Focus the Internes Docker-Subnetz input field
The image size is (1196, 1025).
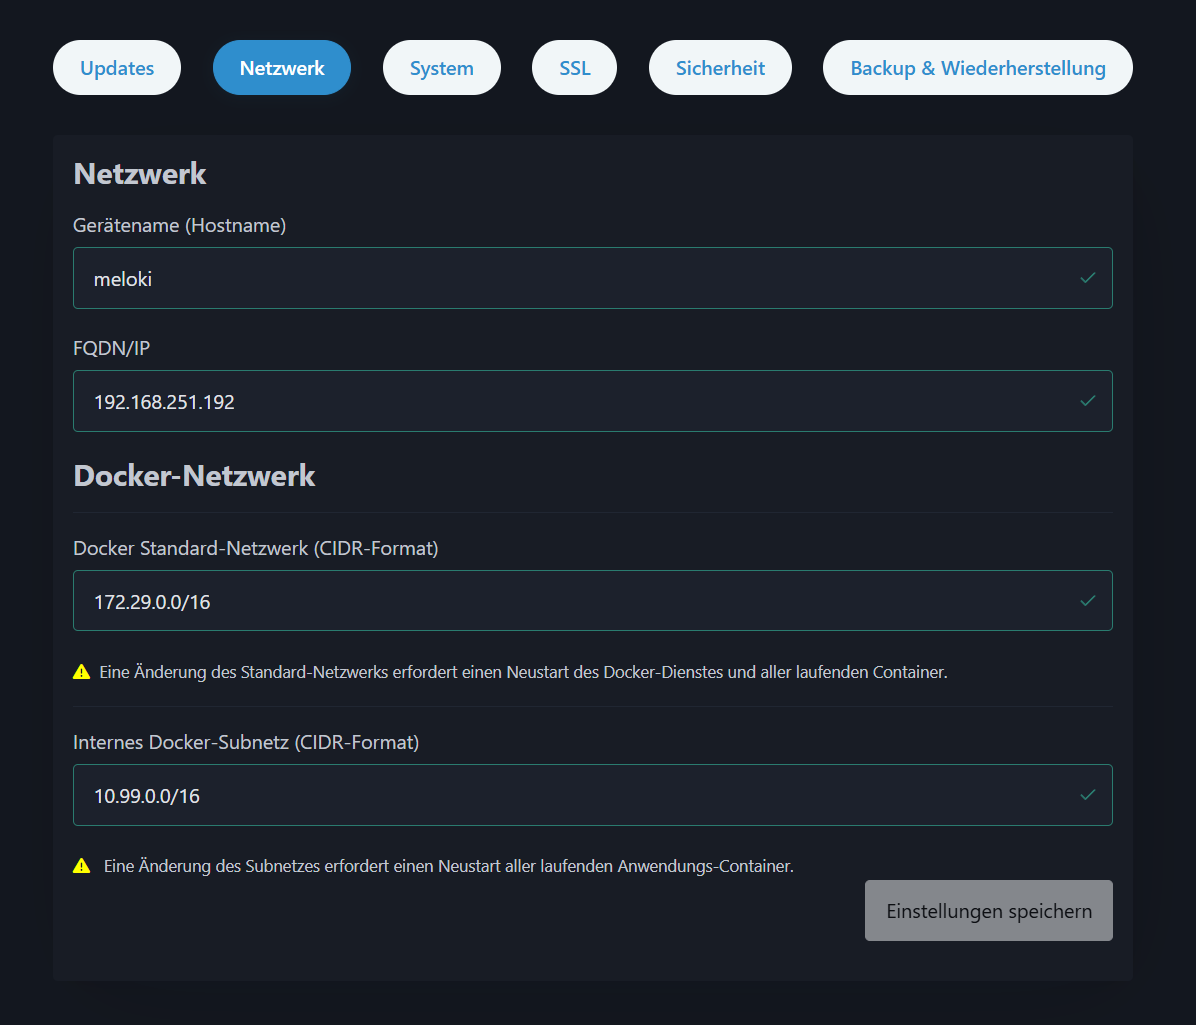(x=500, y=795)
